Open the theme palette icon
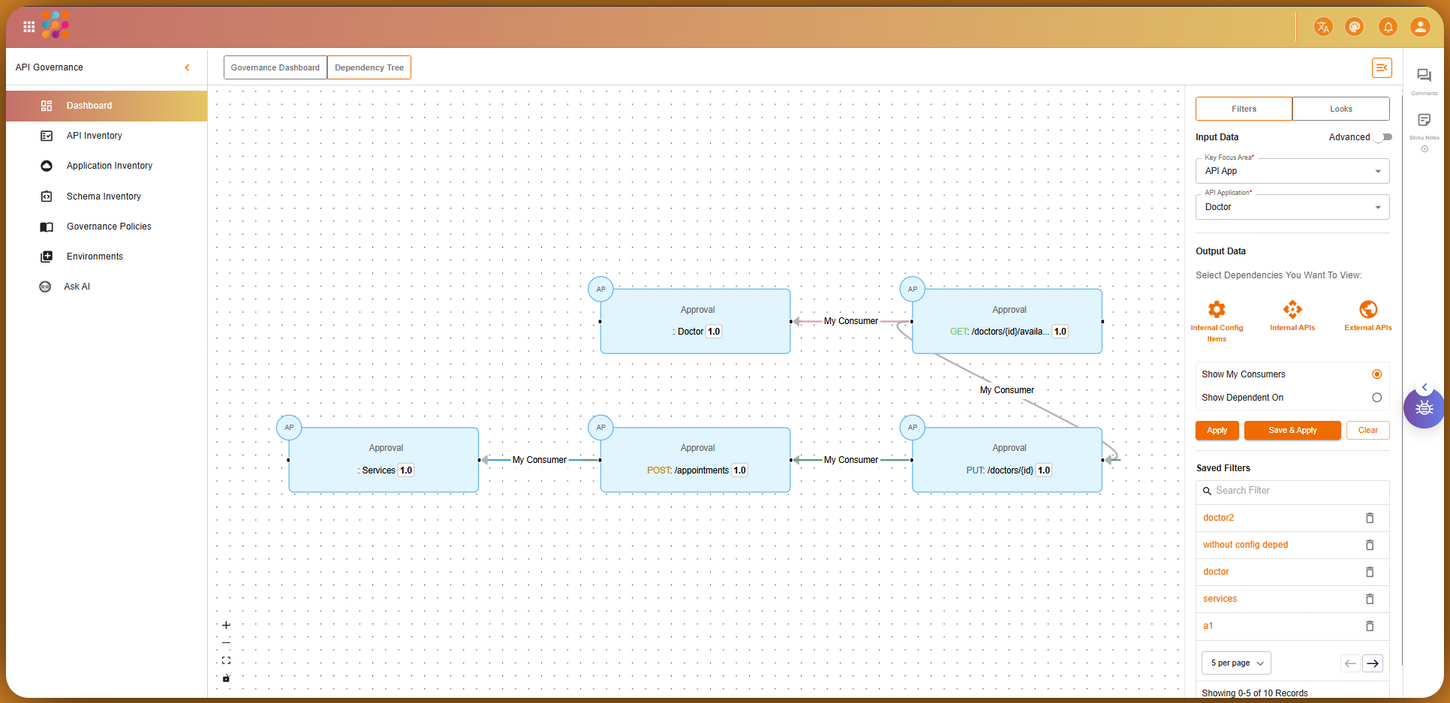 tap(1355, 27)
